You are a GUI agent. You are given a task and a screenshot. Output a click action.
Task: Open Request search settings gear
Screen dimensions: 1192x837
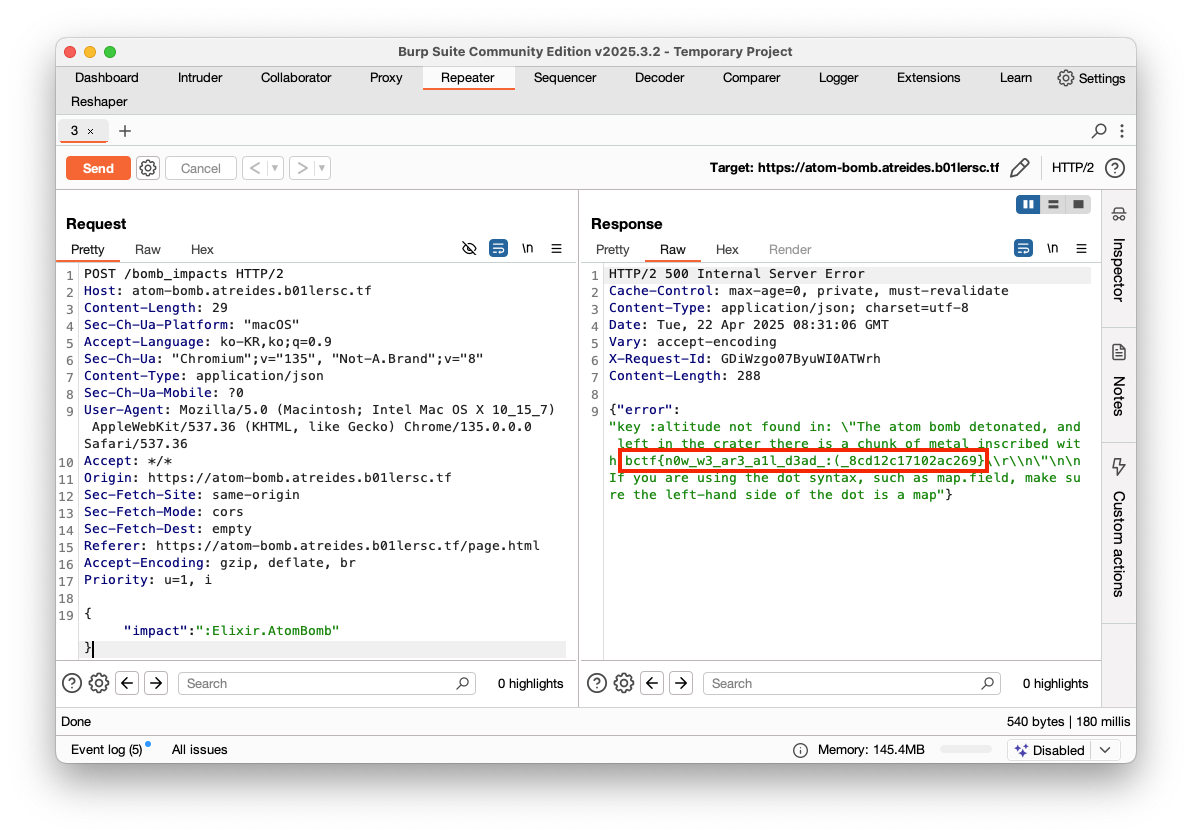pos(99,683)
